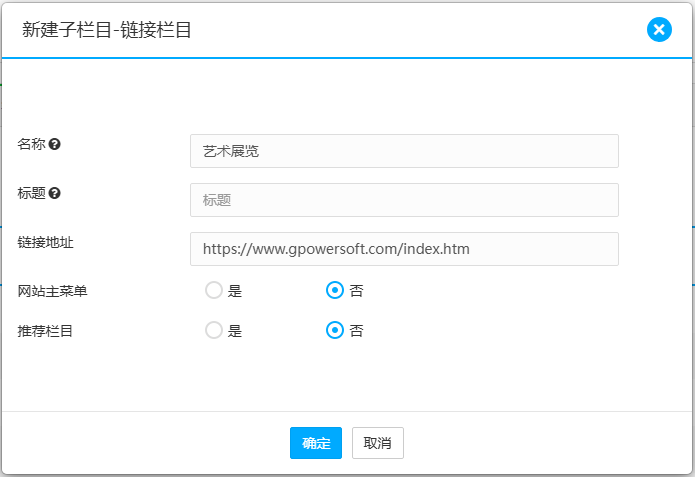Click the 否 text next to 推荐栏目 radio

pyautogui.click(x=356, y=331)
